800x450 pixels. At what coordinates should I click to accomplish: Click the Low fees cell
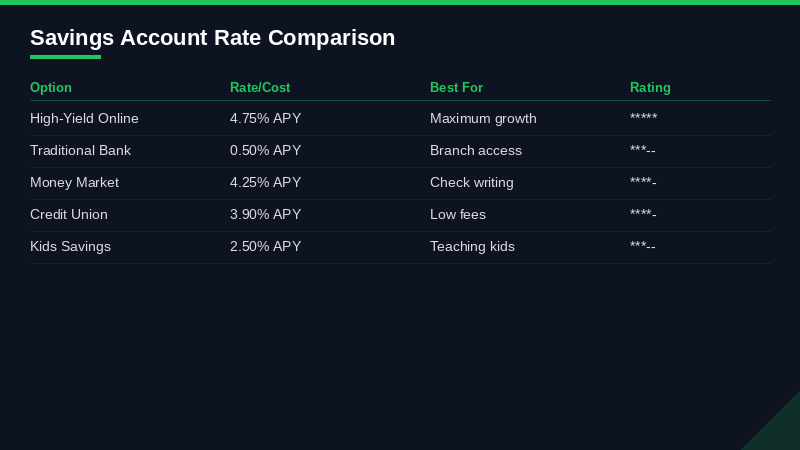pyautogui.click(x=458, y=215)
